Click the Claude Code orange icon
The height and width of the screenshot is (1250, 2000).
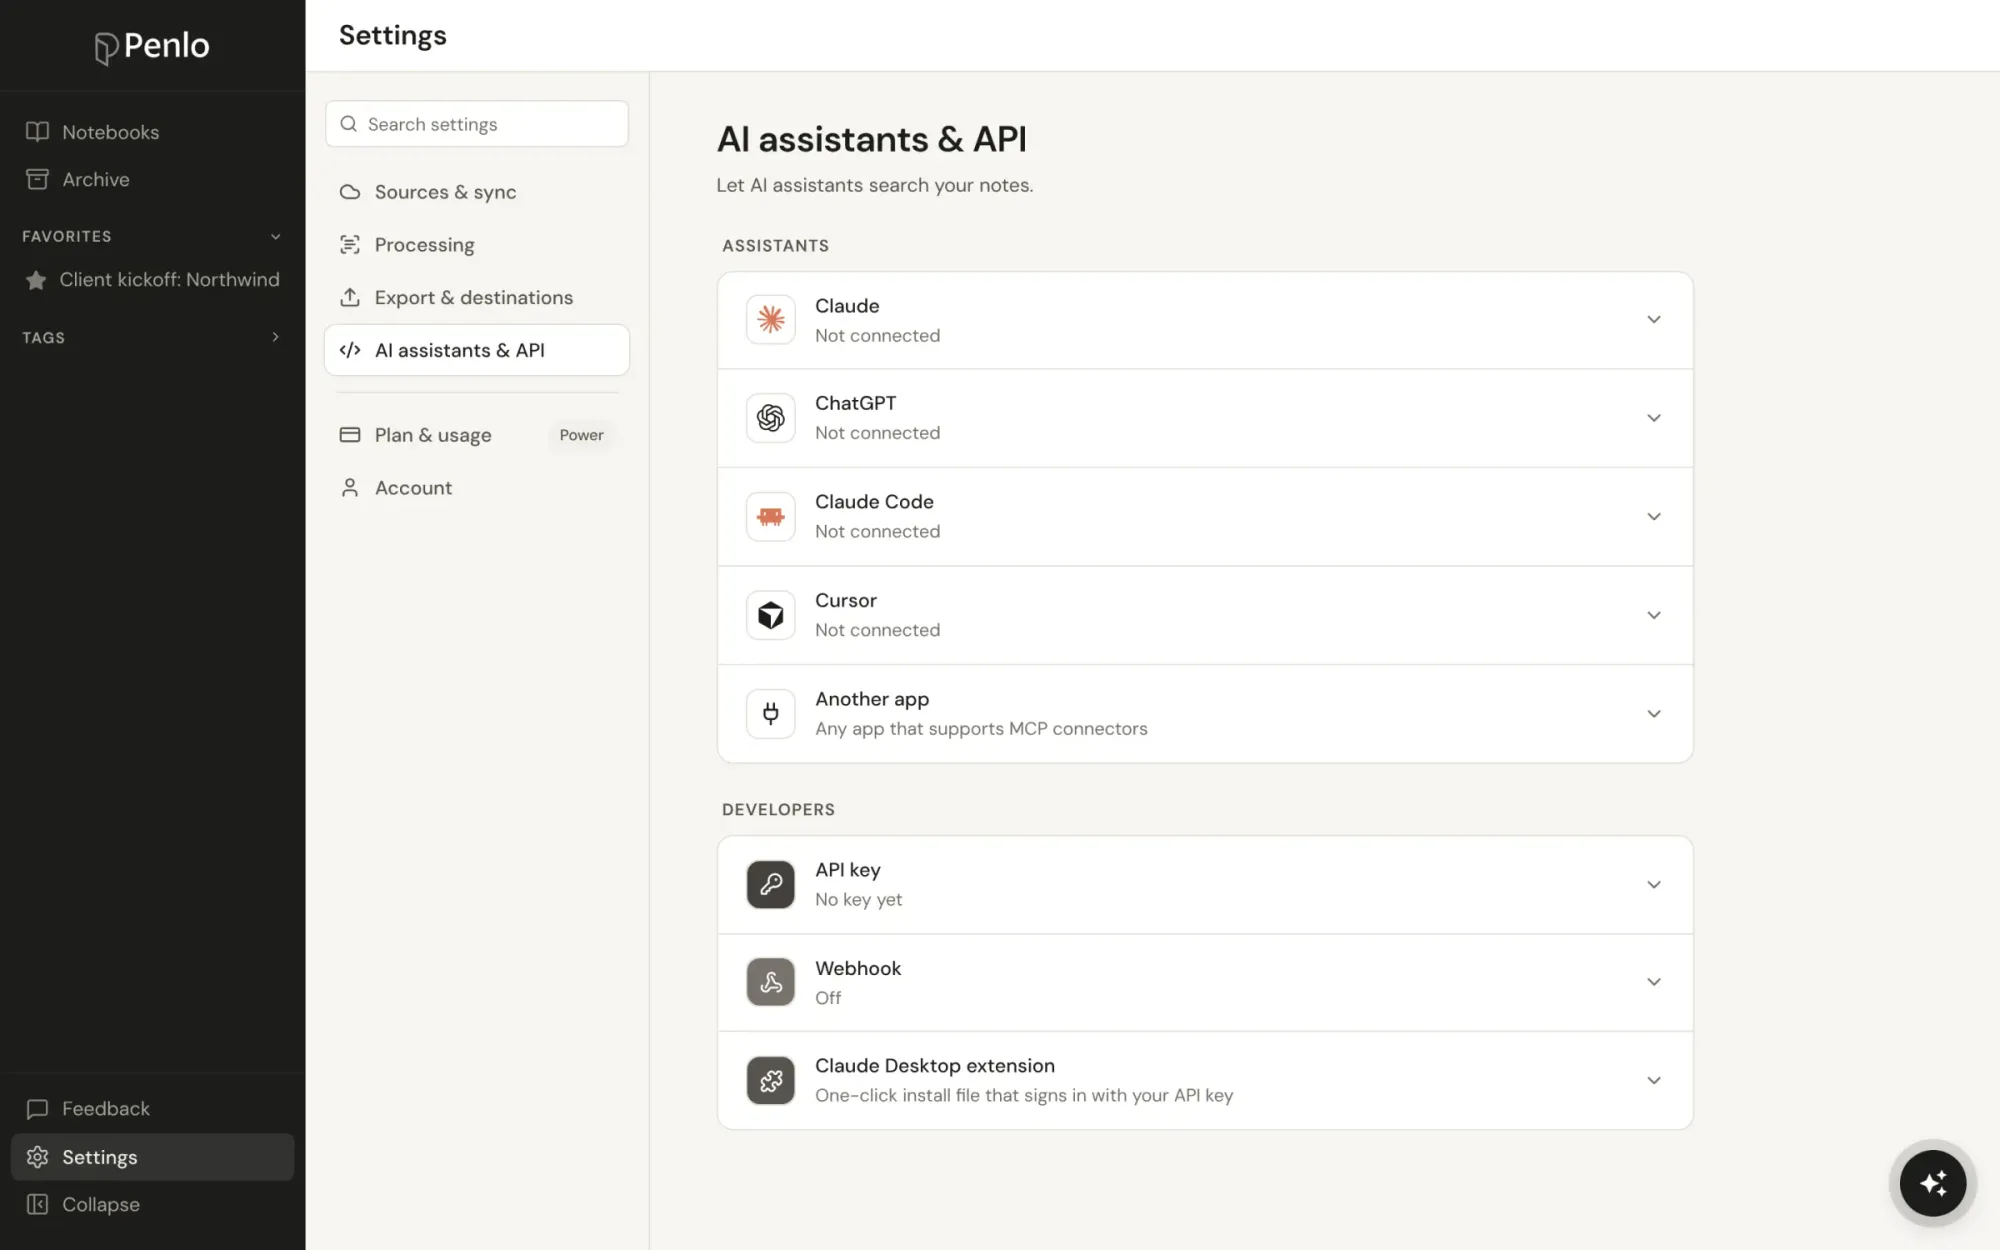(x=770, y=516)
